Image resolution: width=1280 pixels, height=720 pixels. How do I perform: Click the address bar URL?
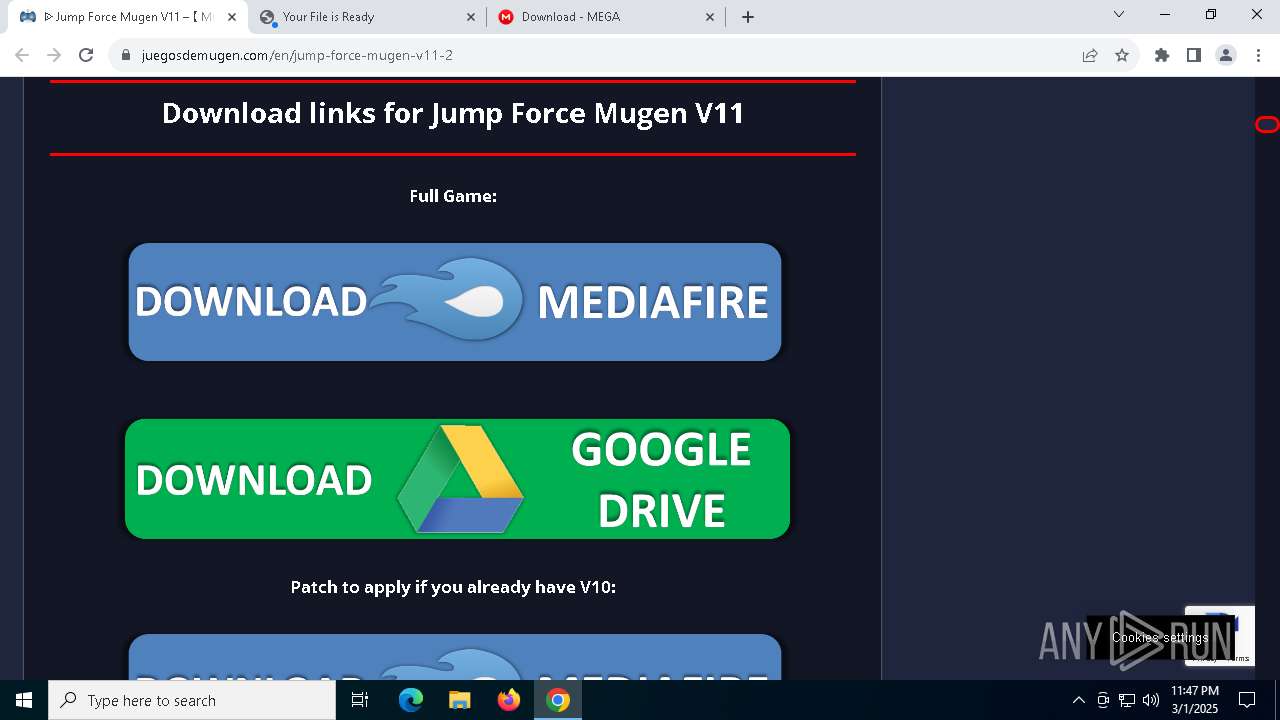tap(297, 55)
